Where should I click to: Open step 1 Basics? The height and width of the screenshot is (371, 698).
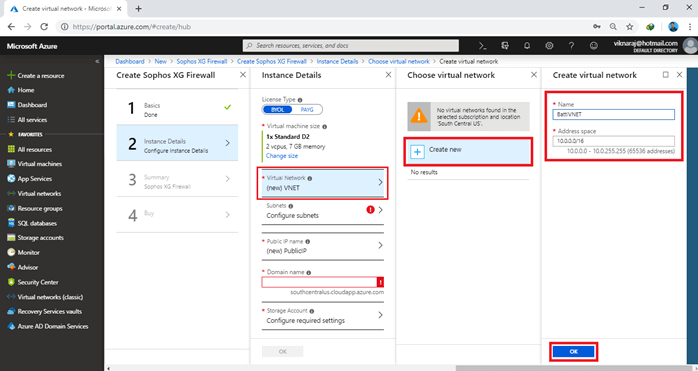(x=177, y=108)
